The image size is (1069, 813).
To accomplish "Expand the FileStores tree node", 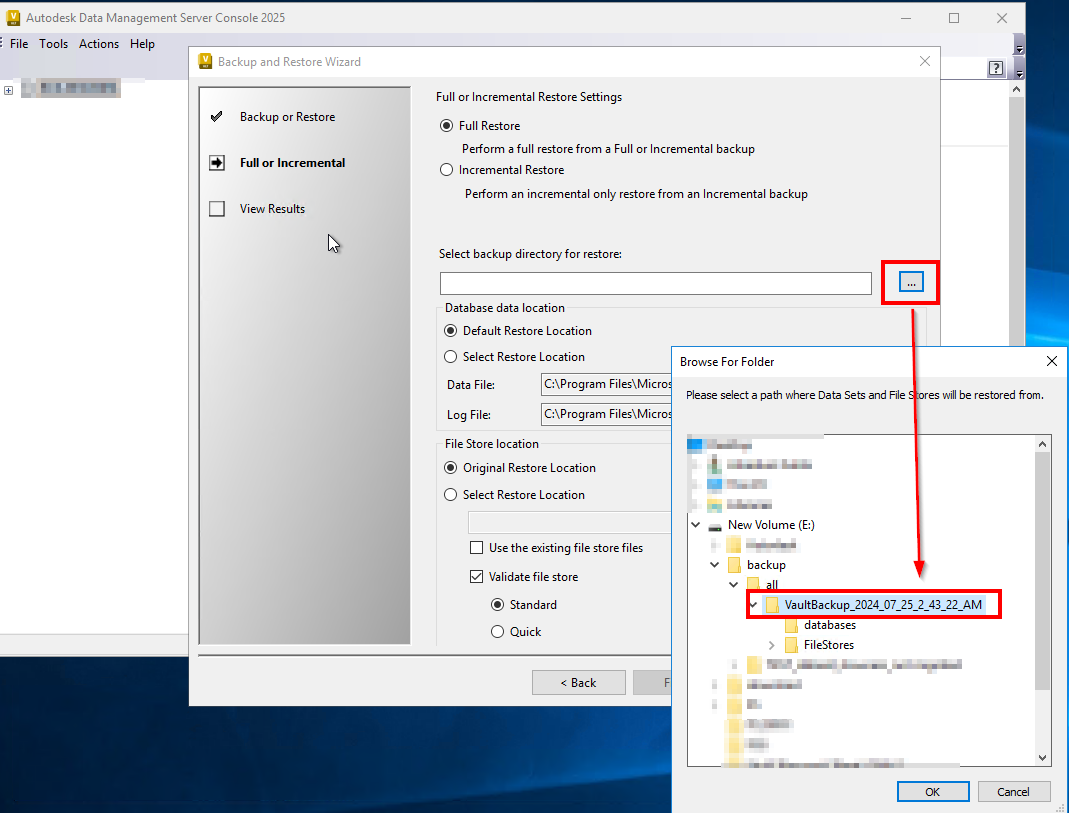I will (x=770, y=644).
